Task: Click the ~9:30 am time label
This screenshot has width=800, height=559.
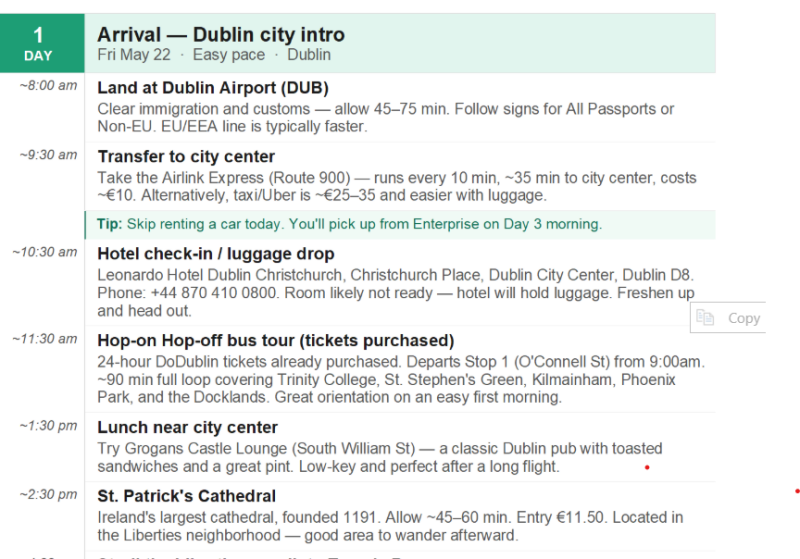Action: [48, 155]
